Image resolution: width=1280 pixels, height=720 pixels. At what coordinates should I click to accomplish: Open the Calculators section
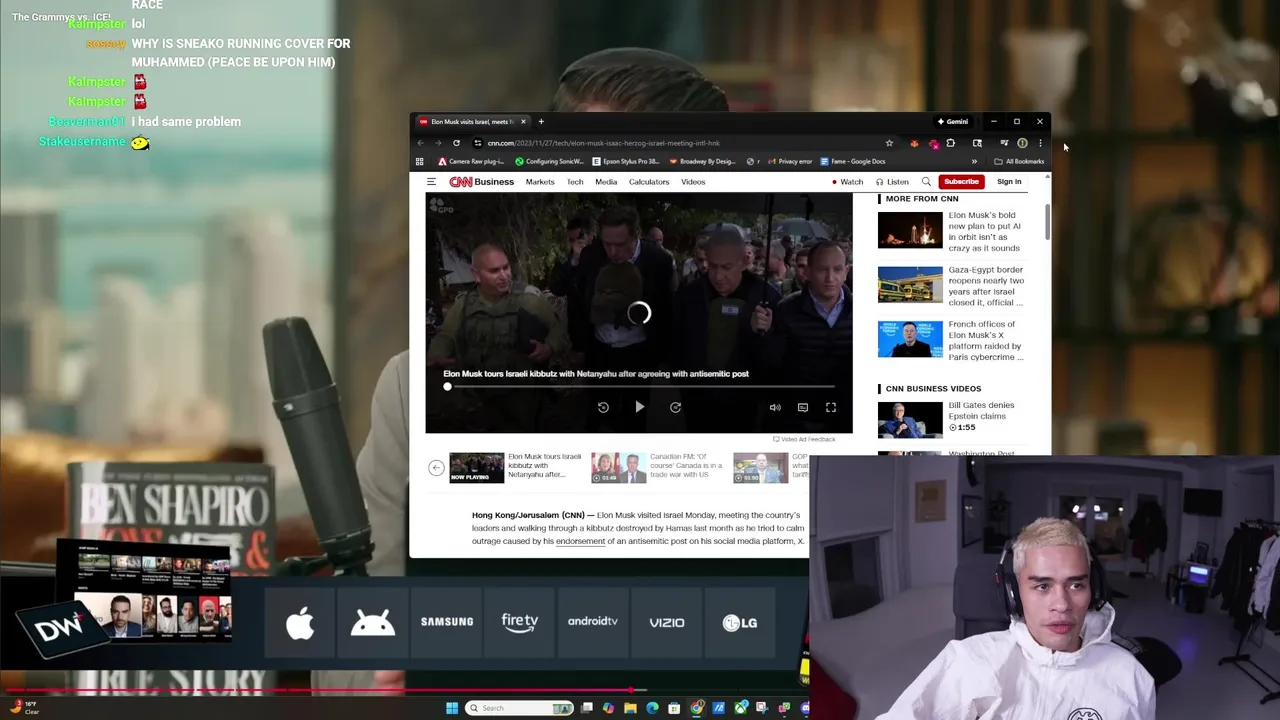649,182
